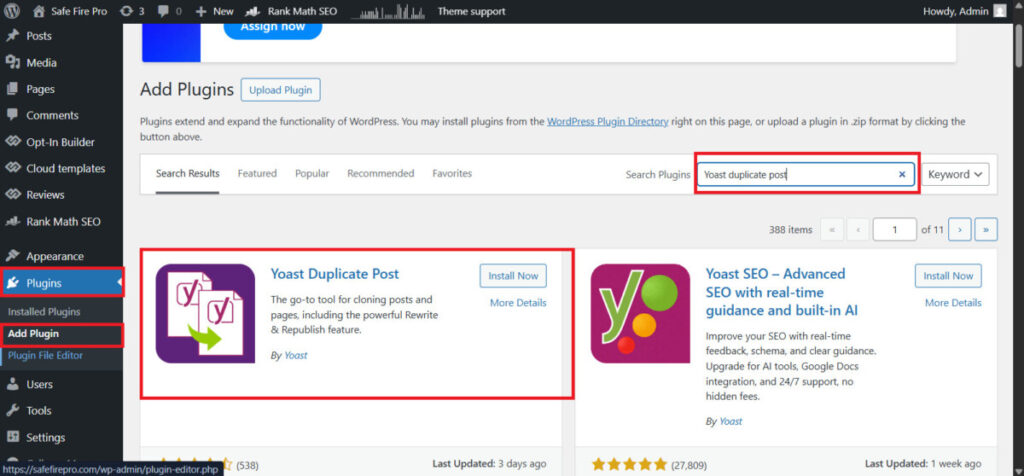Screen dimensions: 1024x476
Task: Switch to the Favorites tab
Action: [x=452, y=174]
